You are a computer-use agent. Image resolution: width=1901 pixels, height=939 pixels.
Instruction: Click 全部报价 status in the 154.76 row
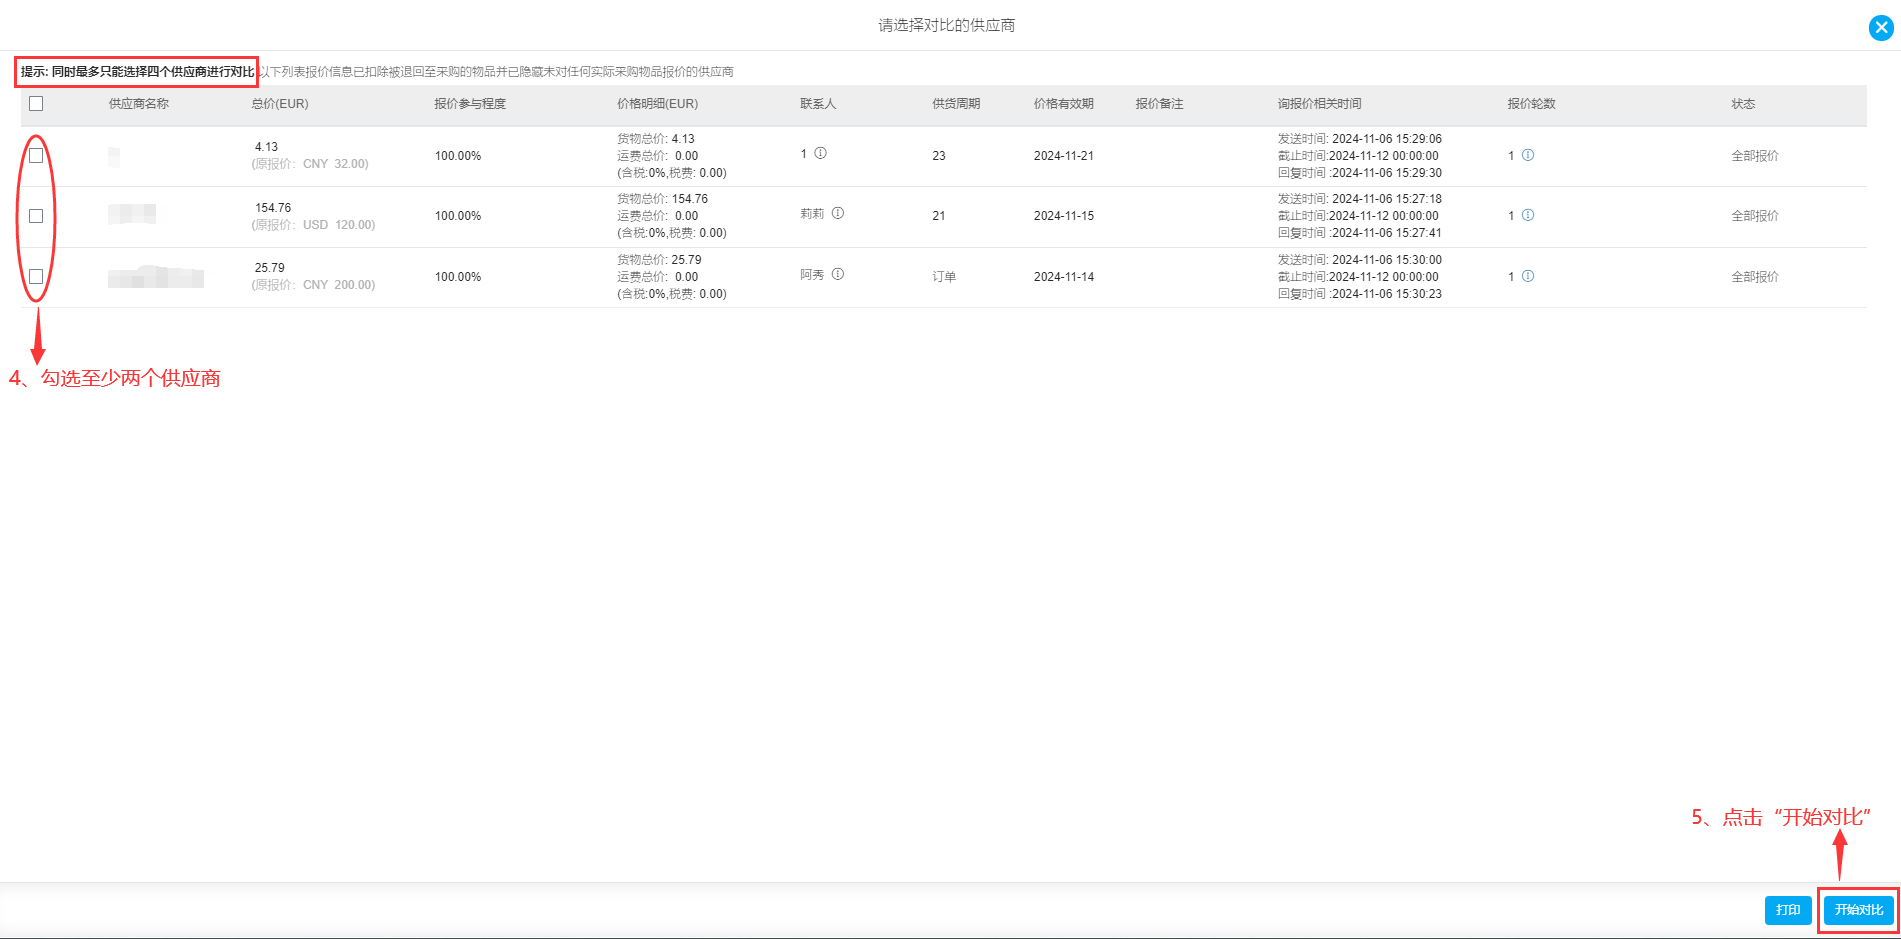click(x=1755, y=216)
